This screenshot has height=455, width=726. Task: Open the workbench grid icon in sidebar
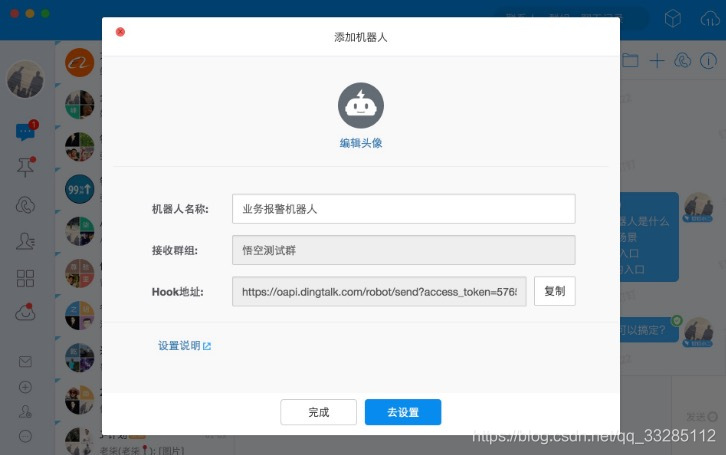[x=25, y=279]
